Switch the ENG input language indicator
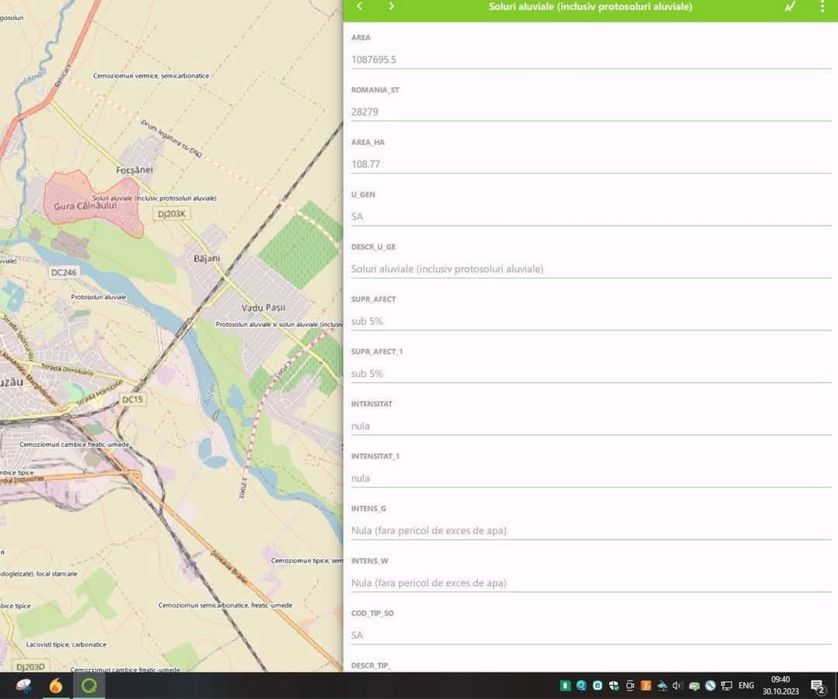Viewport: 838px width, 699px height. pos(746,686)
